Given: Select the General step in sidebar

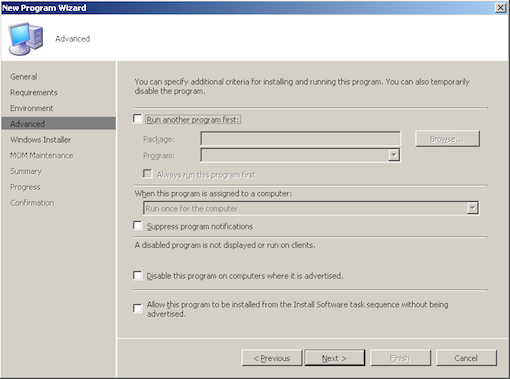Looking at the screenshot, I should [x=24, y=77].
